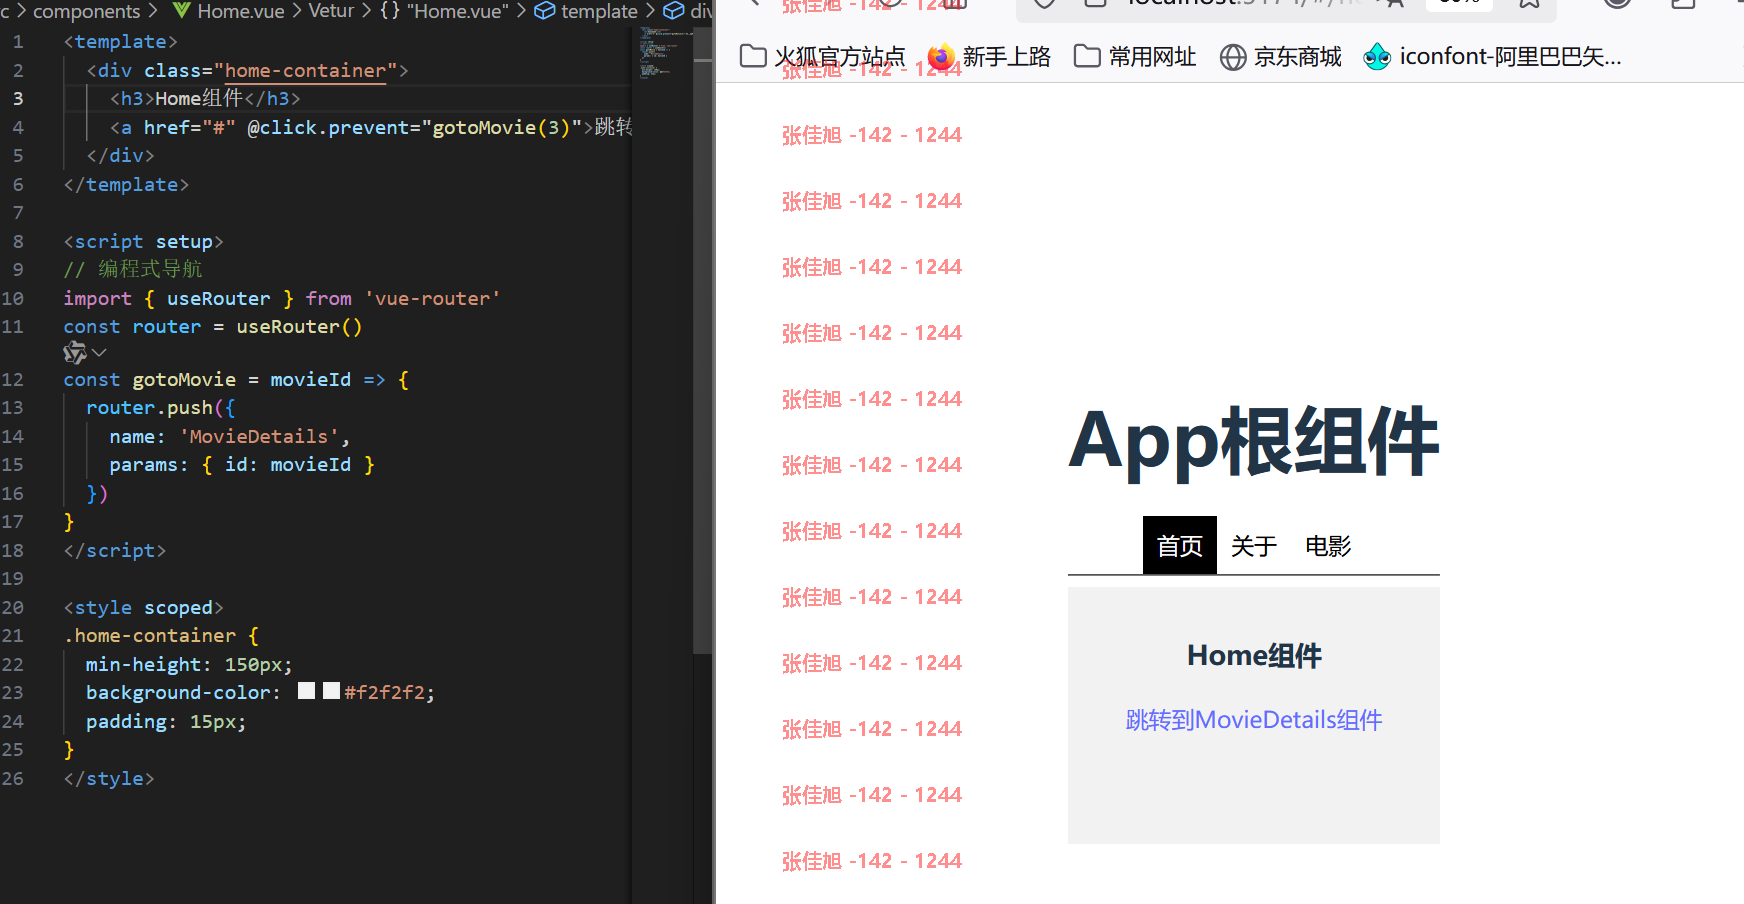Click the globe icon beside 京东商城

pos(1233,57)
